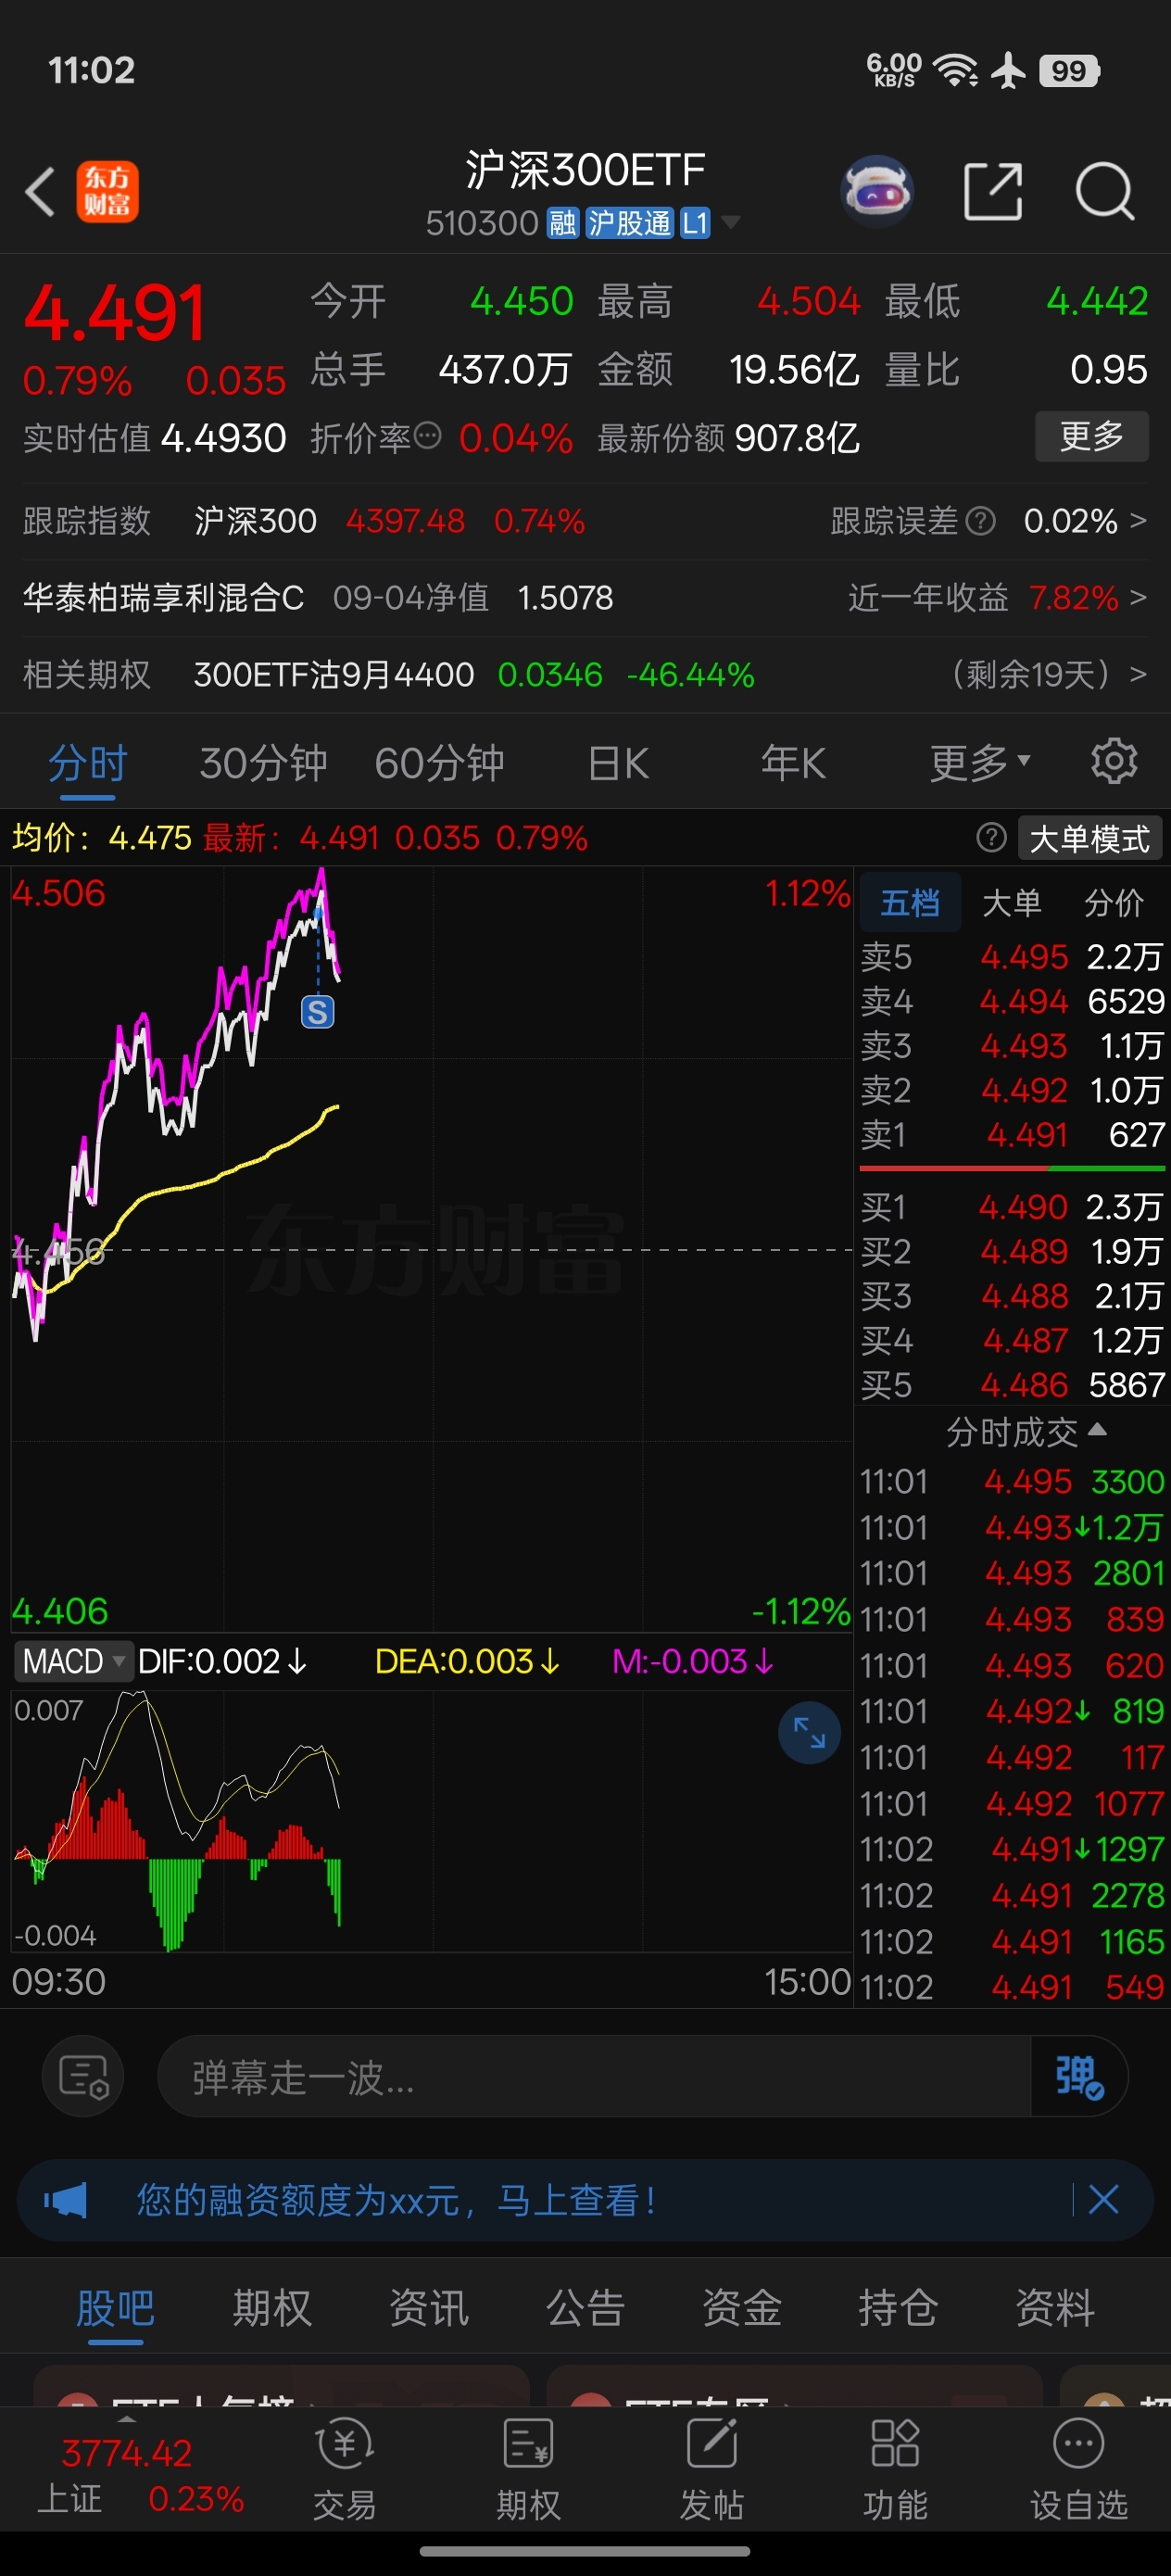Tap the 沪股通 badge
This screenshot has height=2576, width=1171.
pyautogui.click(x=629, y=222)
